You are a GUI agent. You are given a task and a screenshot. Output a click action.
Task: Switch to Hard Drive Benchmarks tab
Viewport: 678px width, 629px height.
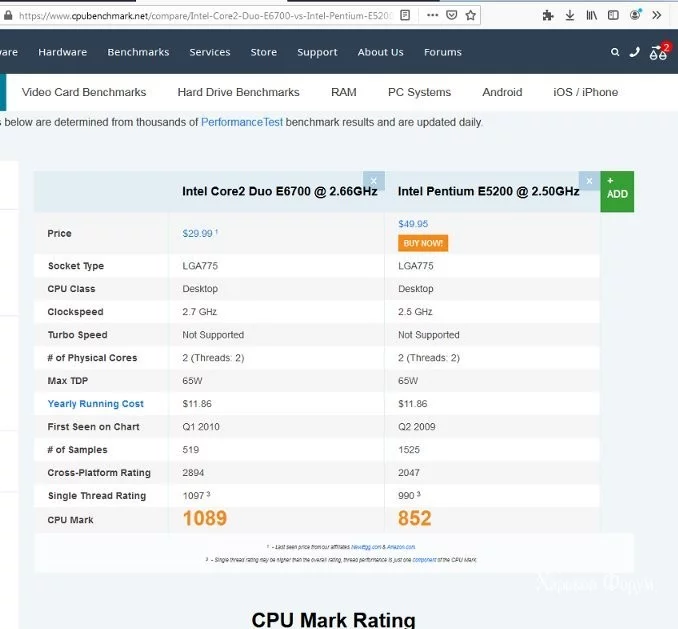pos(238,92)
